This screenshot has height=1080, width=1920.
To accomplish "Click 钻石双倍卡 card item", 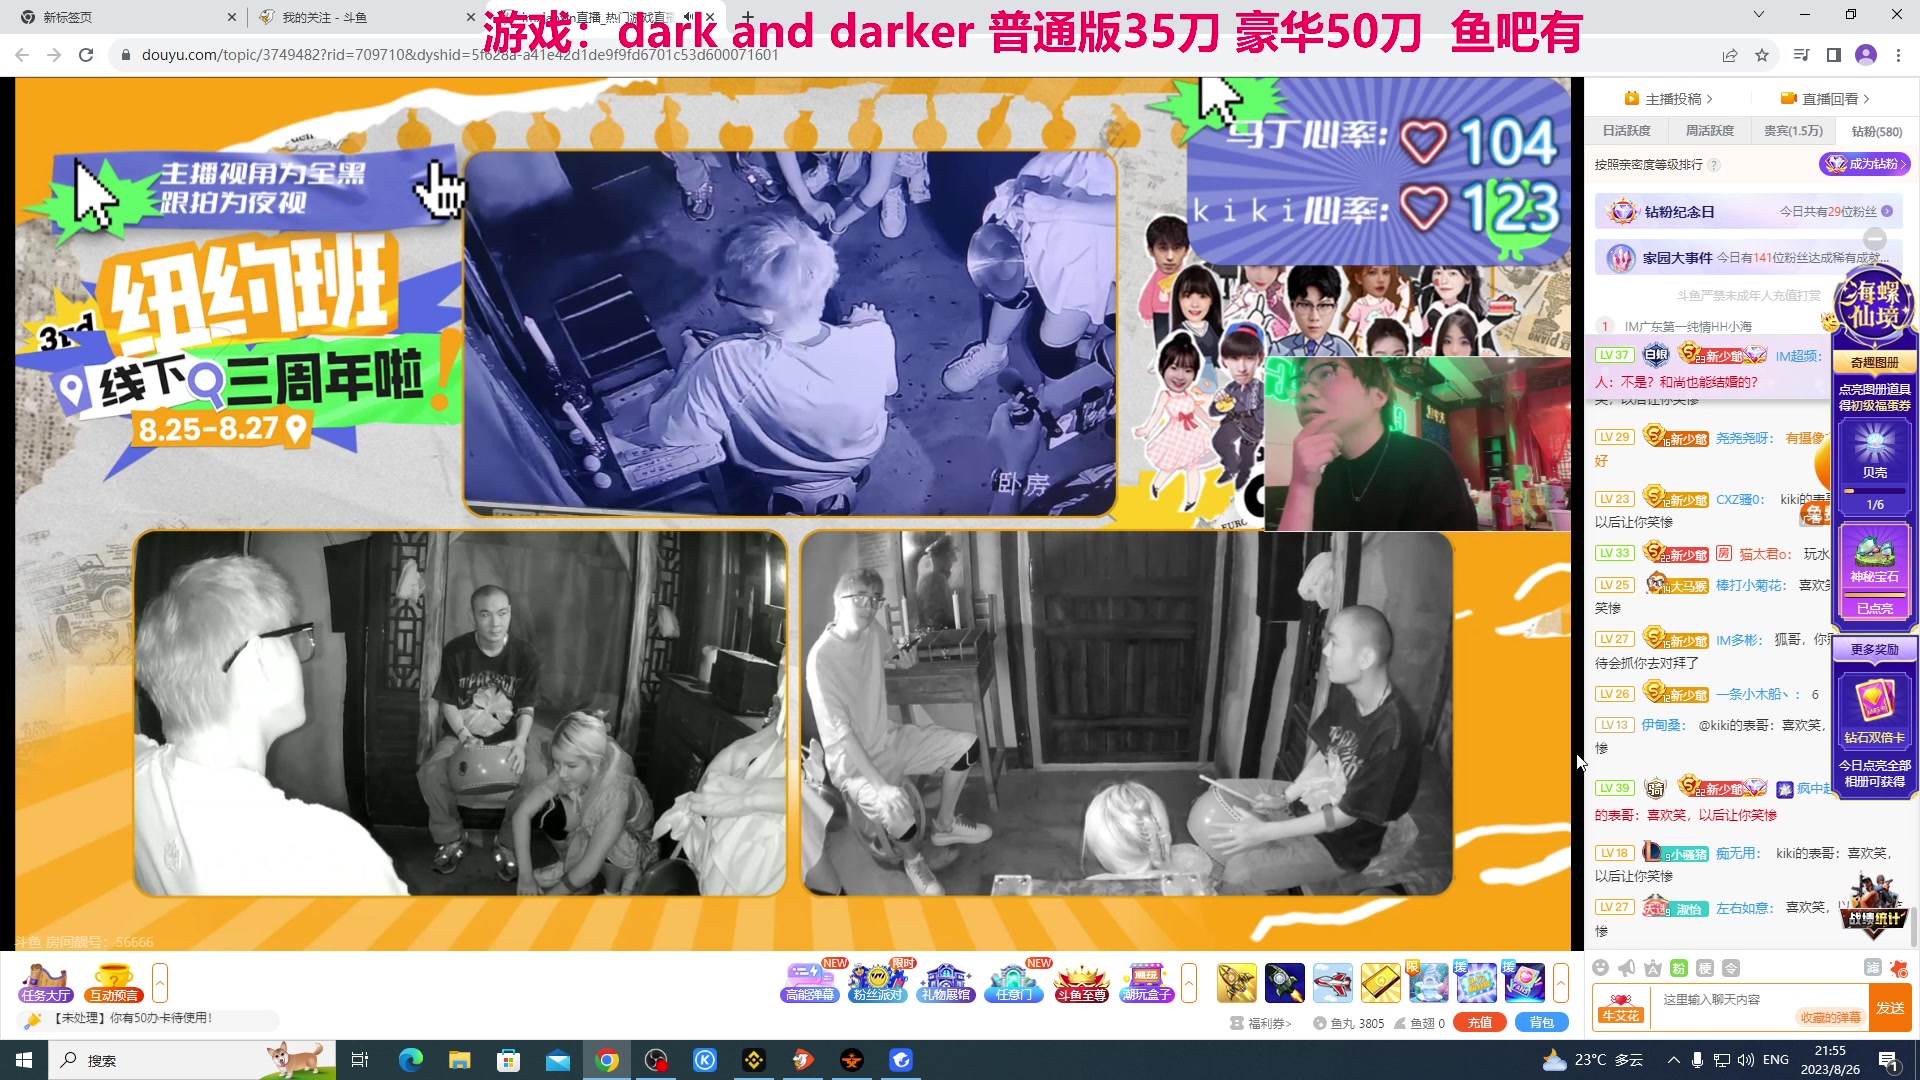I will [x=1875, y=710].
